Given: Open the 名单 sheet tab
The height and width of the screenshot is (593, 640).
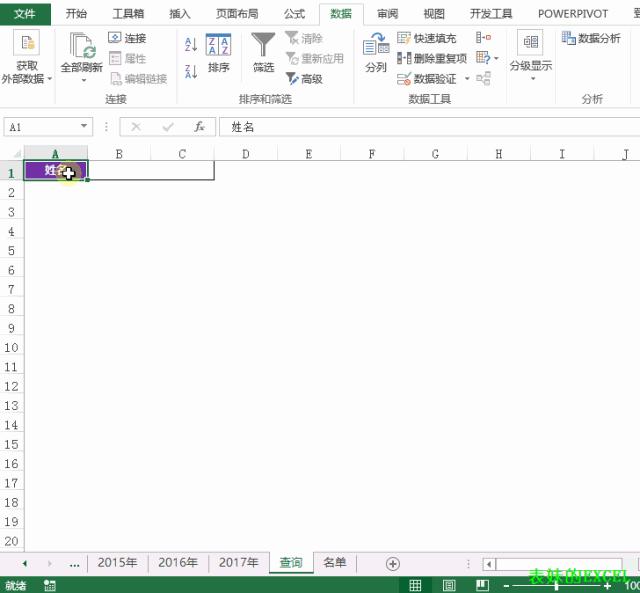Looking at the screenshot, I should coord(335,562).
